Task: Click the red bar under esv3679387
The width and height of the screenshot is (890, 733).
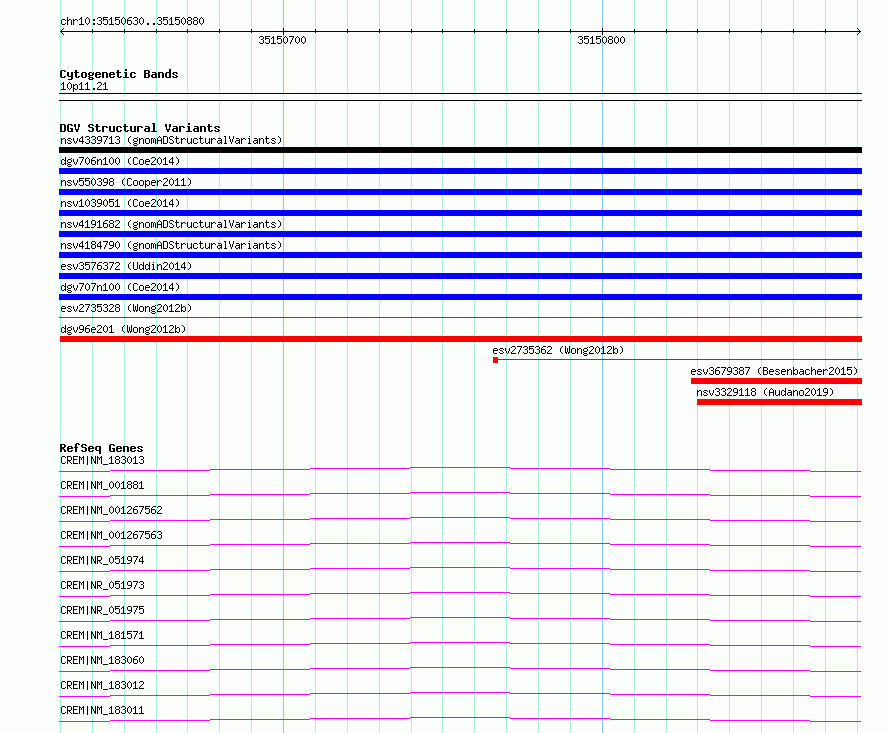Action: click(776, 381)
